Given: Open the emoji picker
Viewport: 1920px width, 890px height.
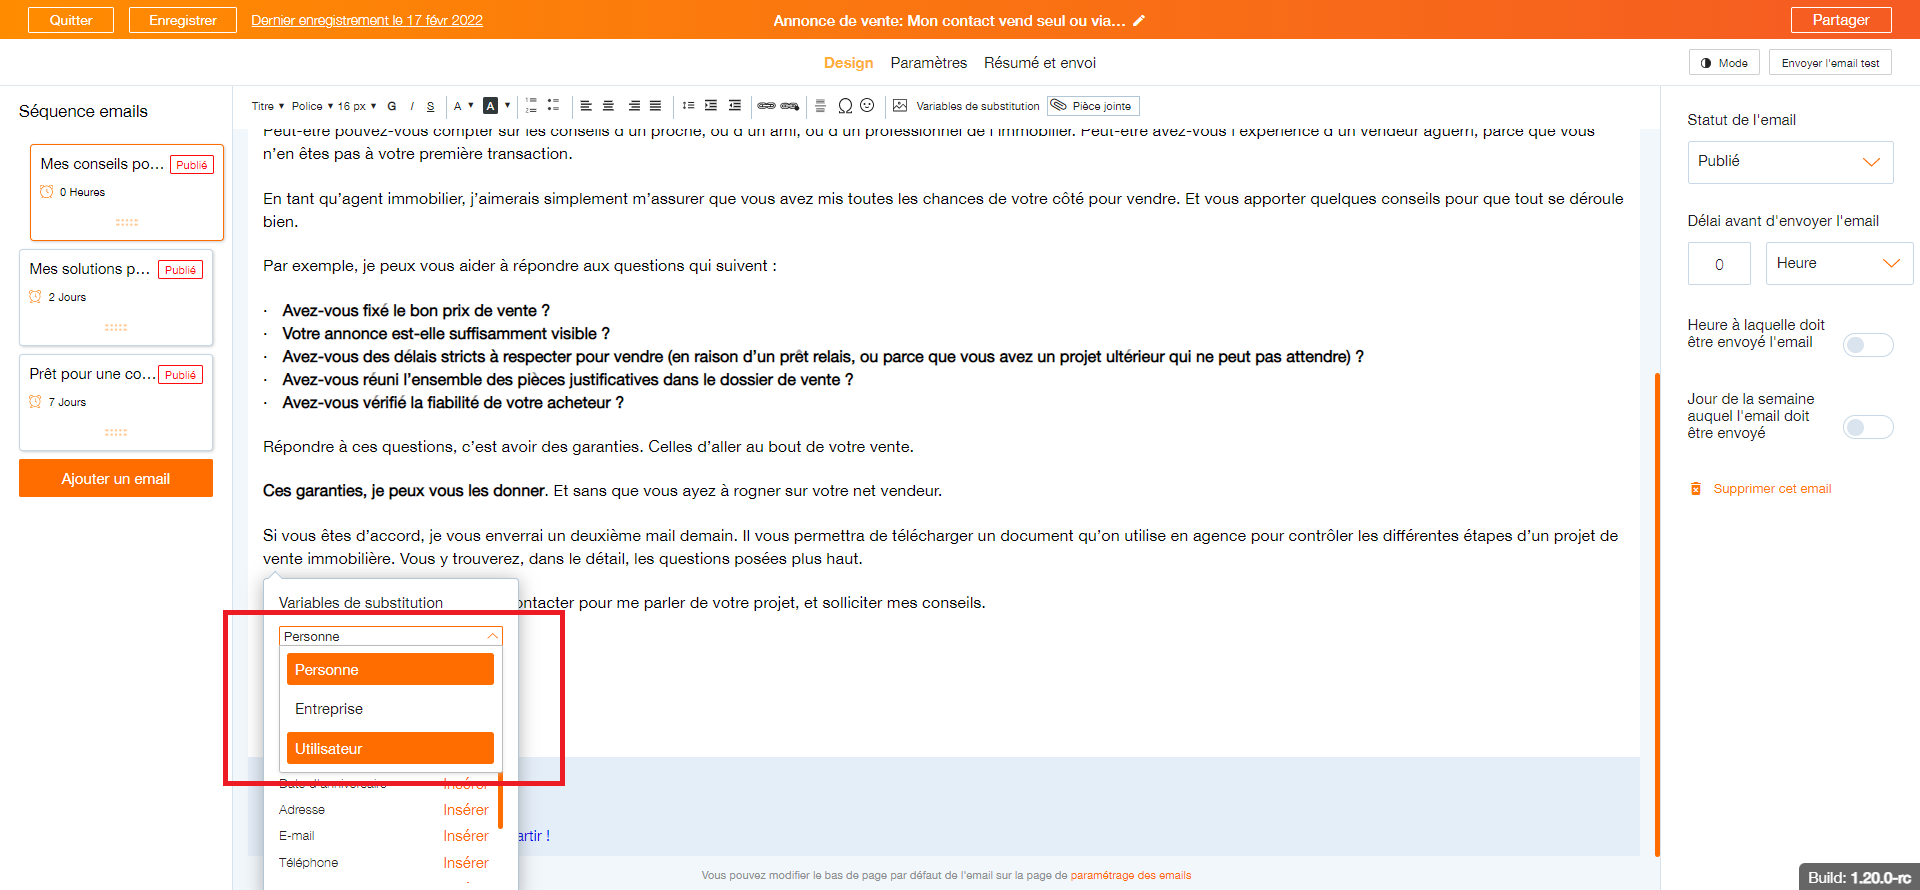Looking at the screenshot, I should (867, 106).
